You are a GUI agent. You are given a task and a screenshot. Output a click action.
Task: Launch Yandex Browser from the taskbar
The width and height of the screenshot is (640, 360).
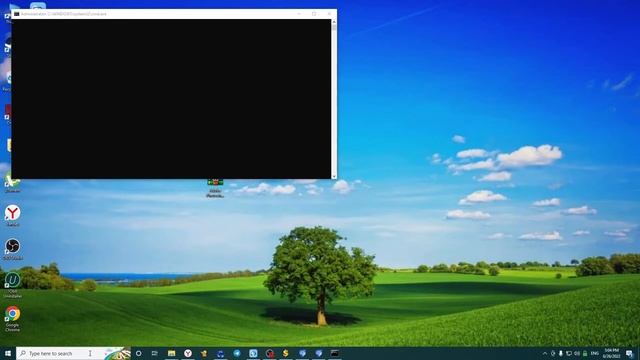click(188, 353)
